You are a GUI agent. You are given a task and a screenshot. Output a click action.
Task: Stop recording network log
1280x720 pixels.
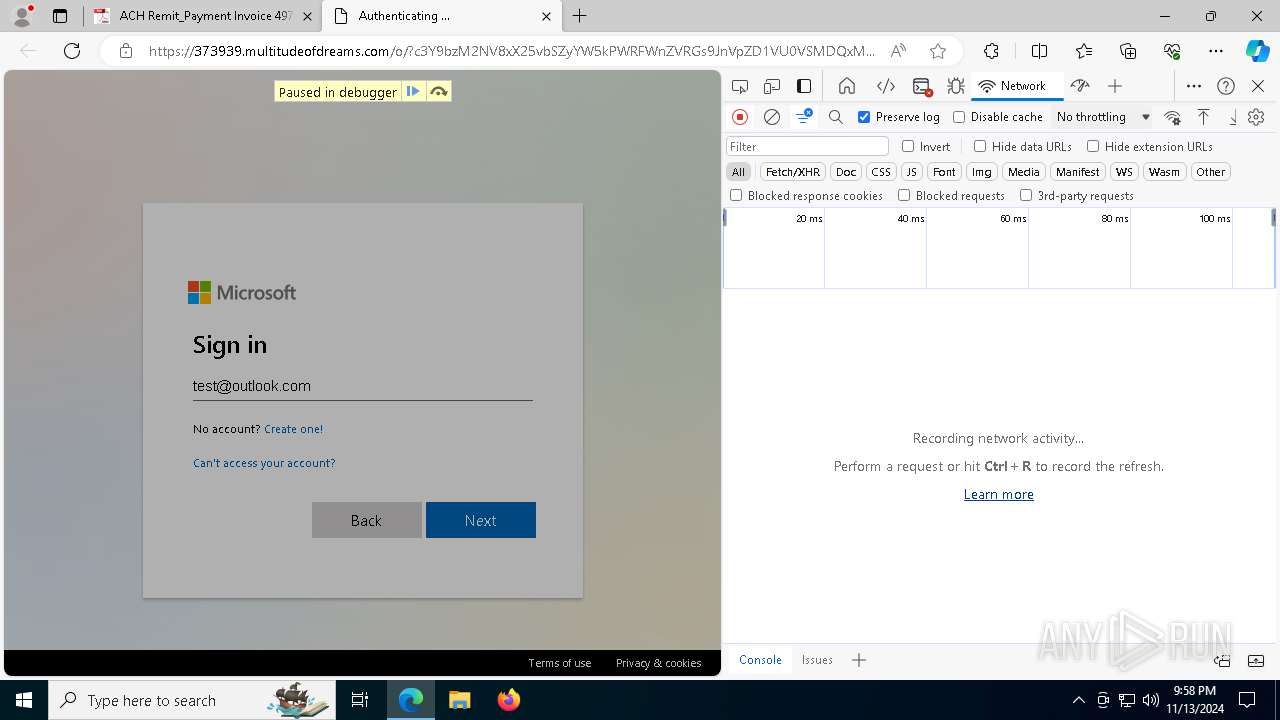point(740,117)
